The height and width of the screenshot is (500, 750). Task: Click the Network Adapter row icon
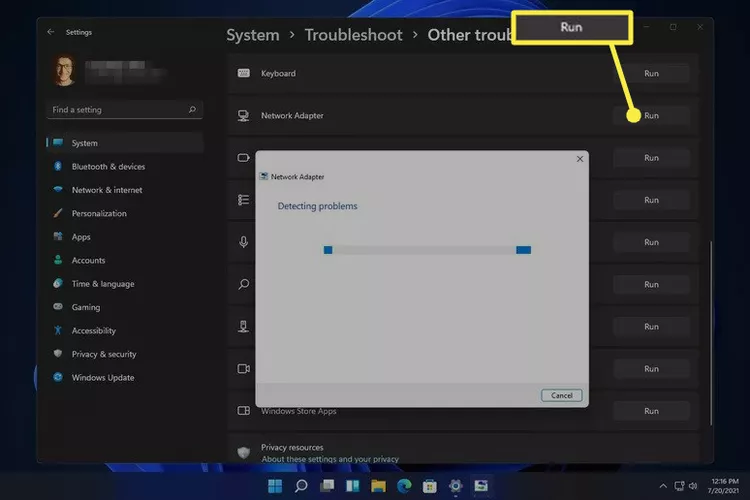[x=243, y=115]
